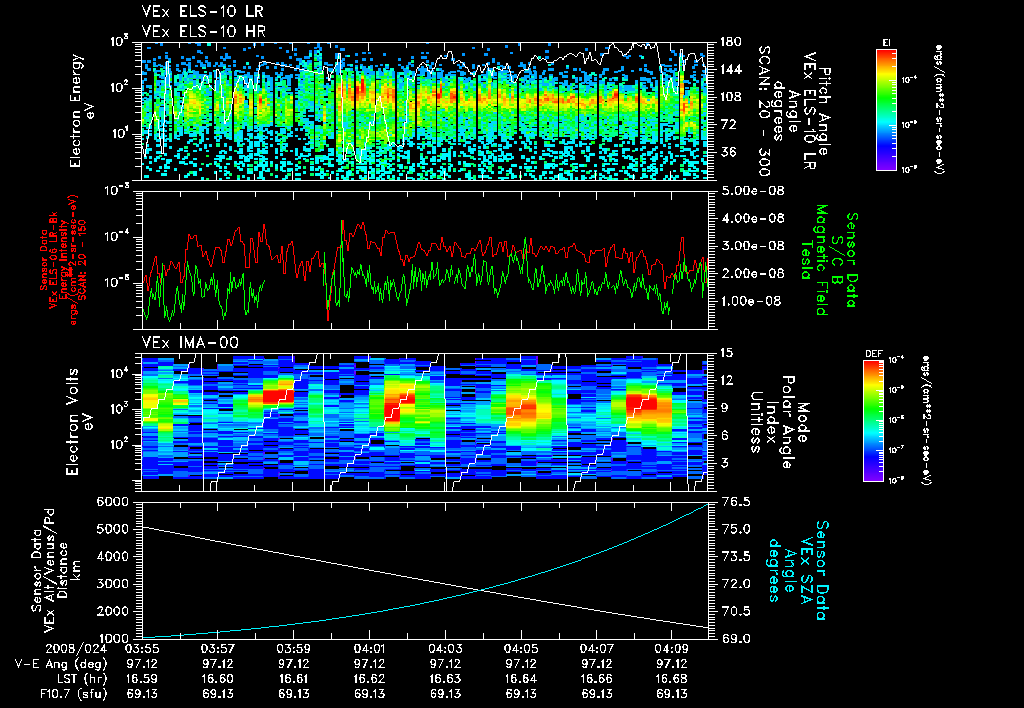Click the LST value 16.62
The image size is (1024, 708).
369,679
